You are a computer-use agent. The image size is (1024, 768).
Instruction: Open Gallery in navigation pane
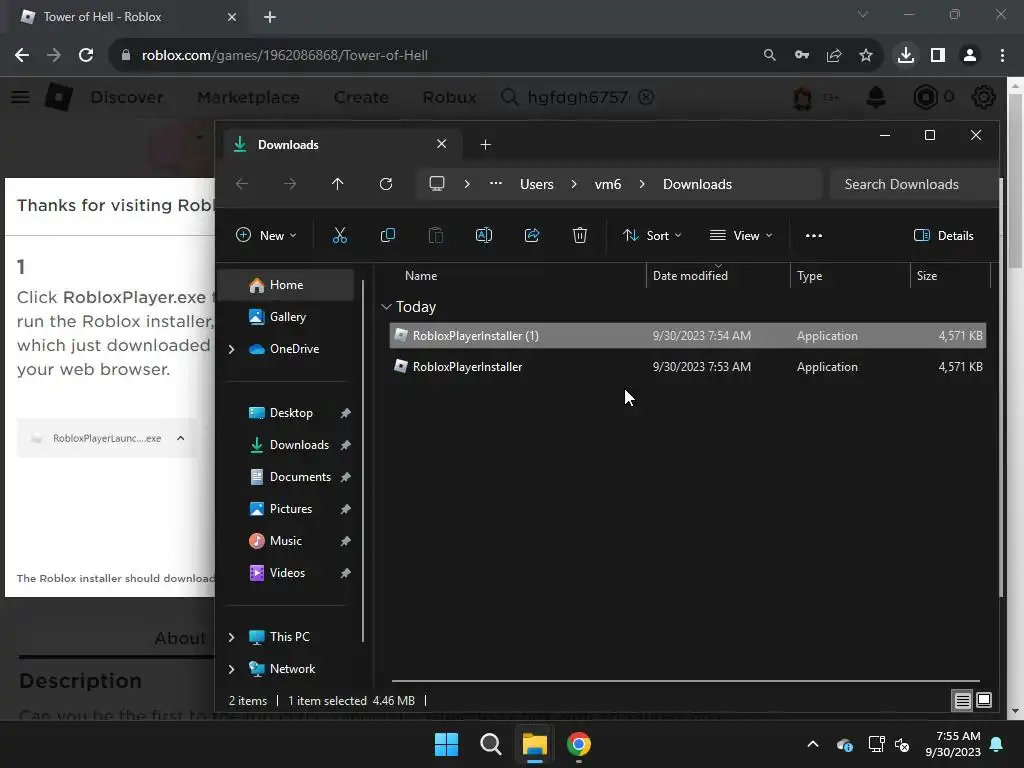pyautogui.click(x=287, y=317)
